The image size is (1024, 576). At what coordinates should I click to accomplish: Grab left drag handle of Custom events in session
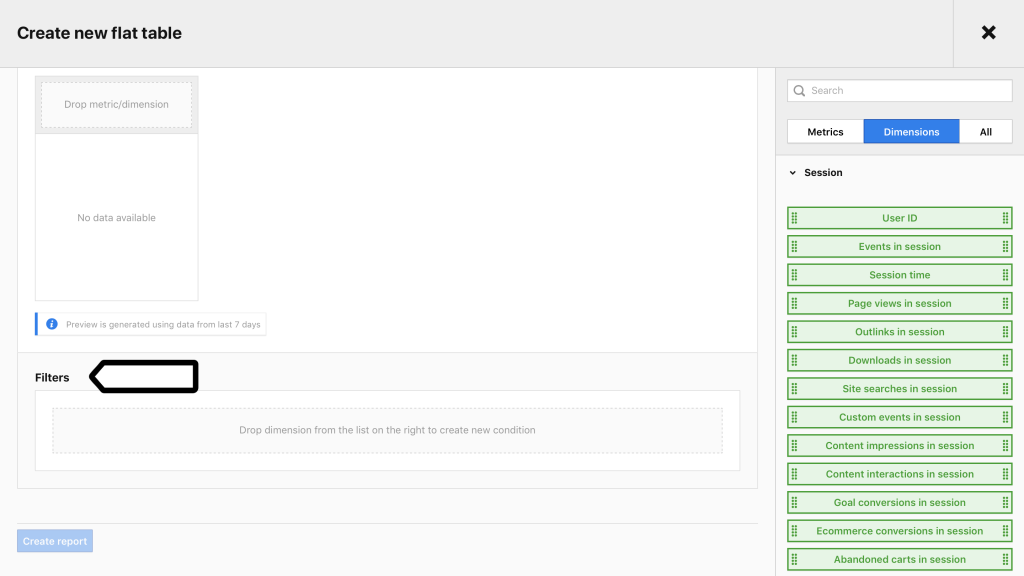point(794,417)
